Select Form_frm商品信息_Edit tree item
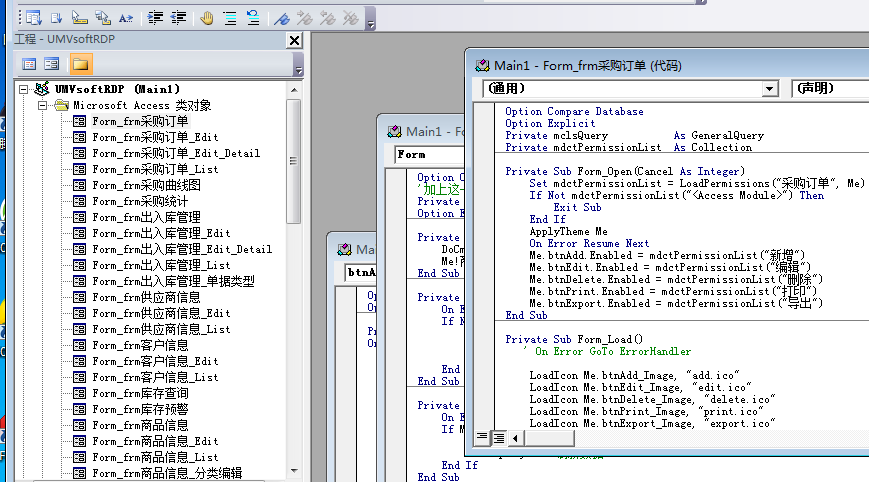The image size is (869, 482). coord(155,442)
